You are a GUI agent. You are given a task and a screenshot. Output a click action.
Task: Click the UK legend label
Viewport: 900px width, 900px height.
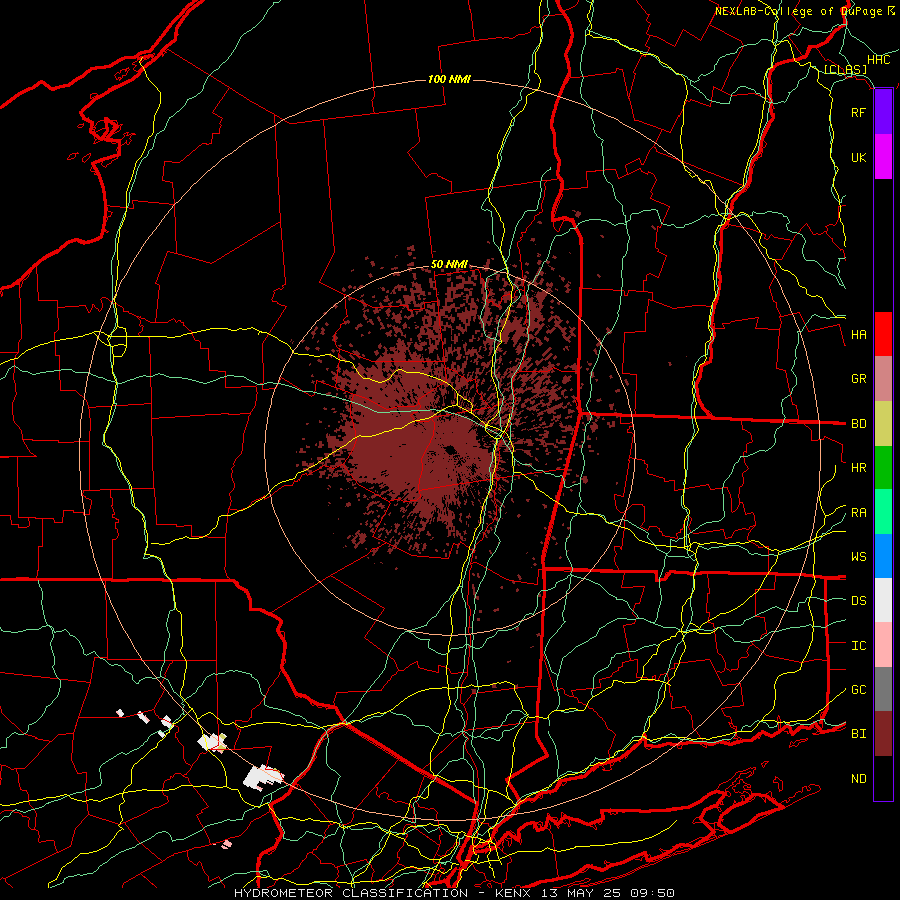pos(858,157)
